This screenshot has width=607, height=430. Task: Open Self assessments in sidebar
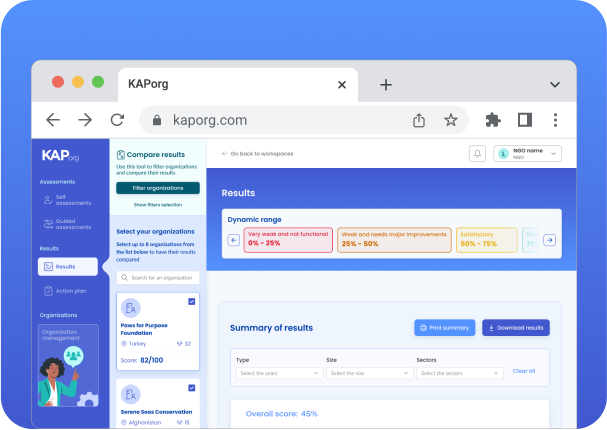pos(67,199)
